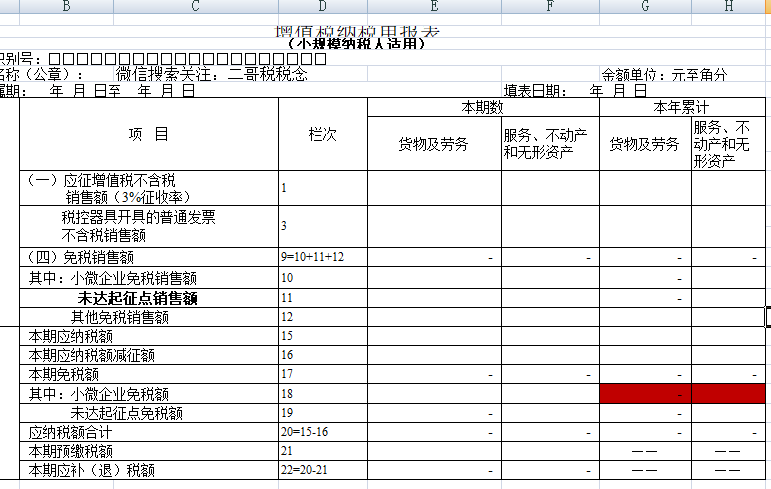Click red cell under 本年累计 货物及劳务
This screenshot has width=771, height=489.
(x=645, y=394)
